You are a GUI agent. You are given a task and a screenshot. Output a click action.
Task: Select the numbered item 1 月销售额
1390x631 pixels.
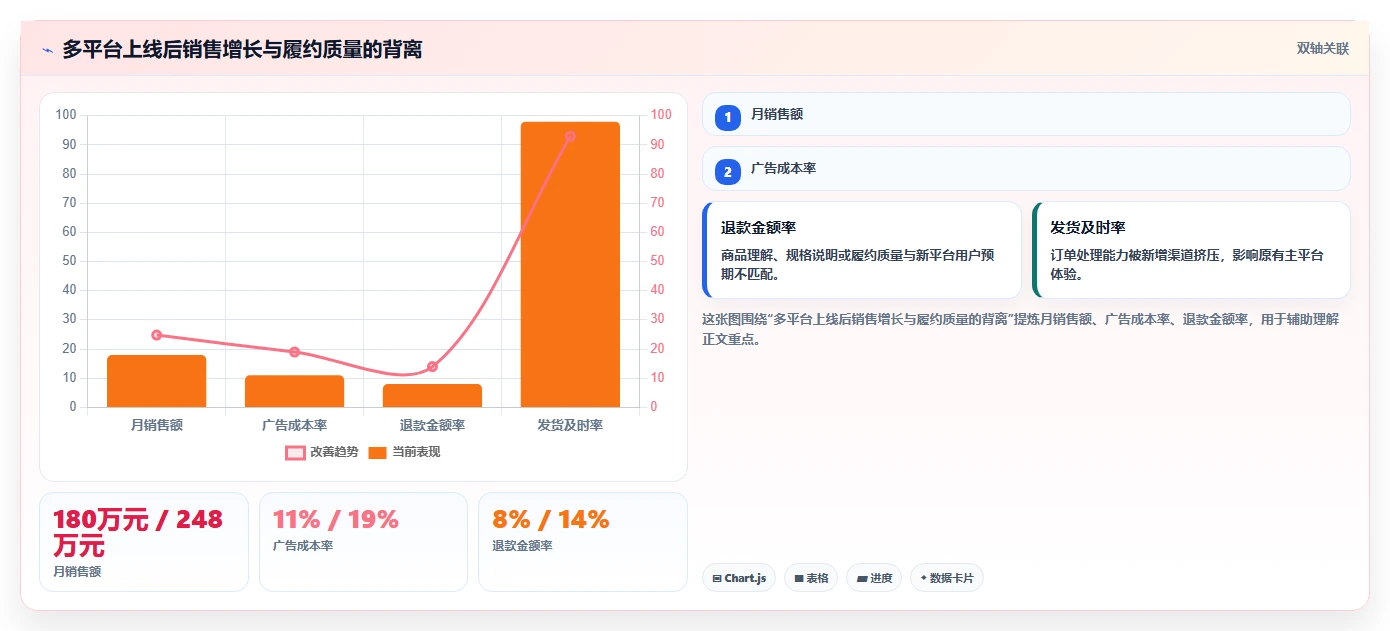pyautogui.click(x=1026, y=114)
